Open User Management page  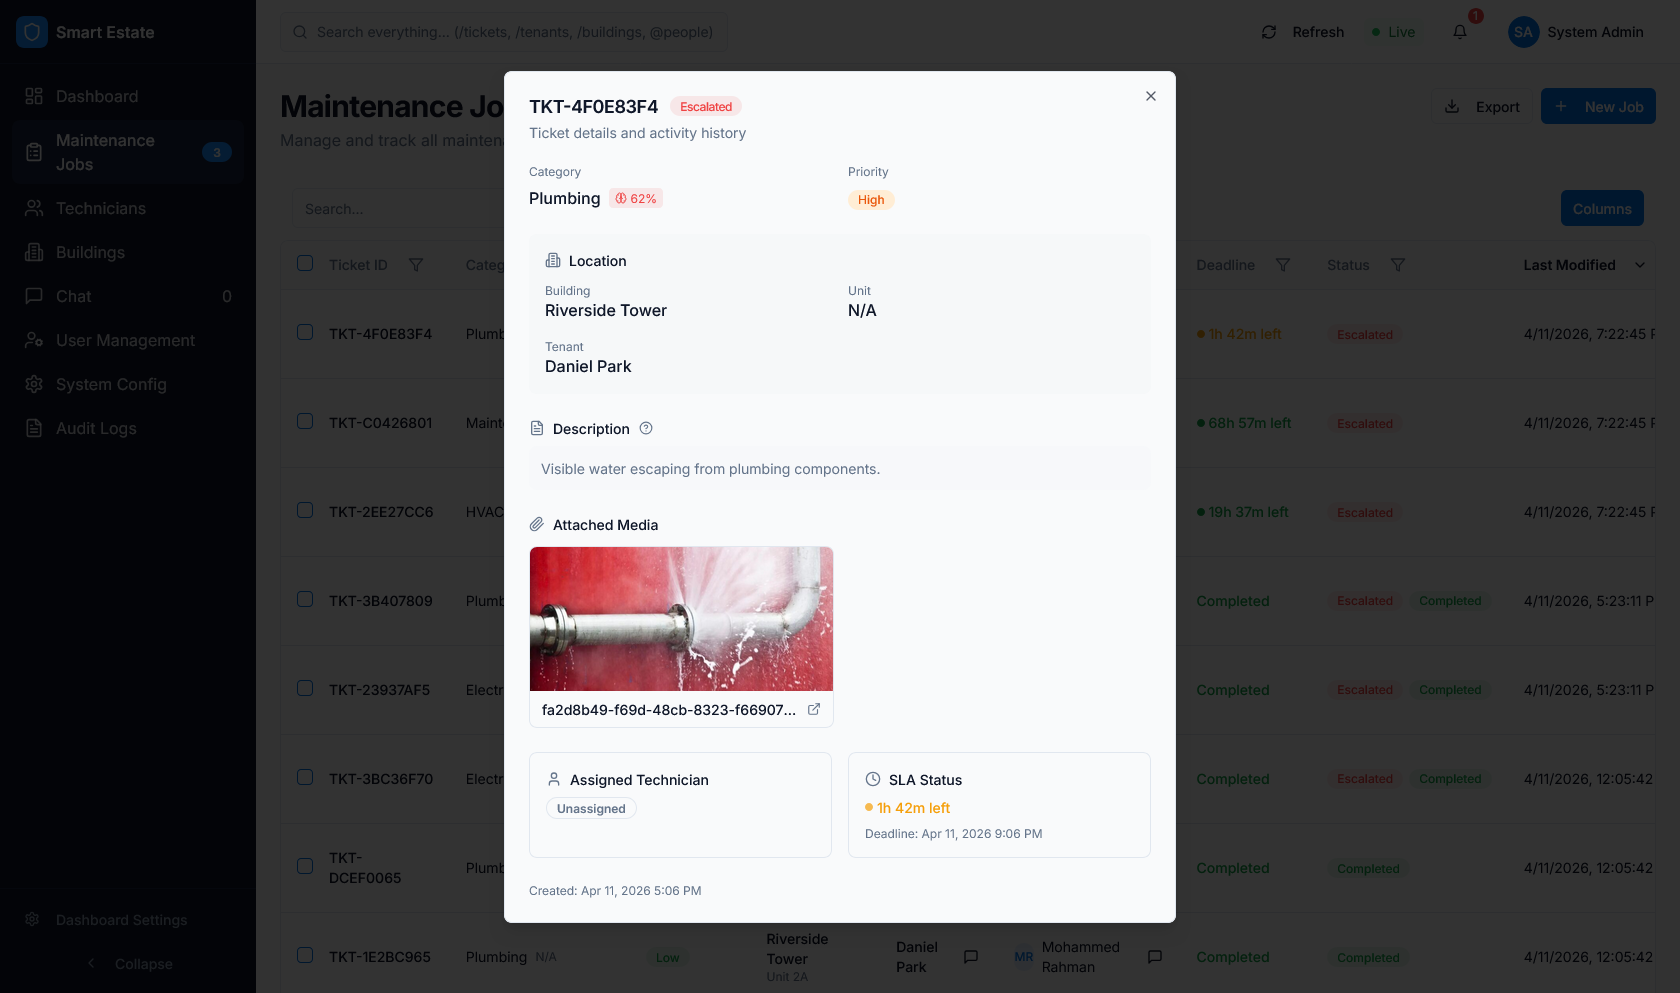click(128, 340)
